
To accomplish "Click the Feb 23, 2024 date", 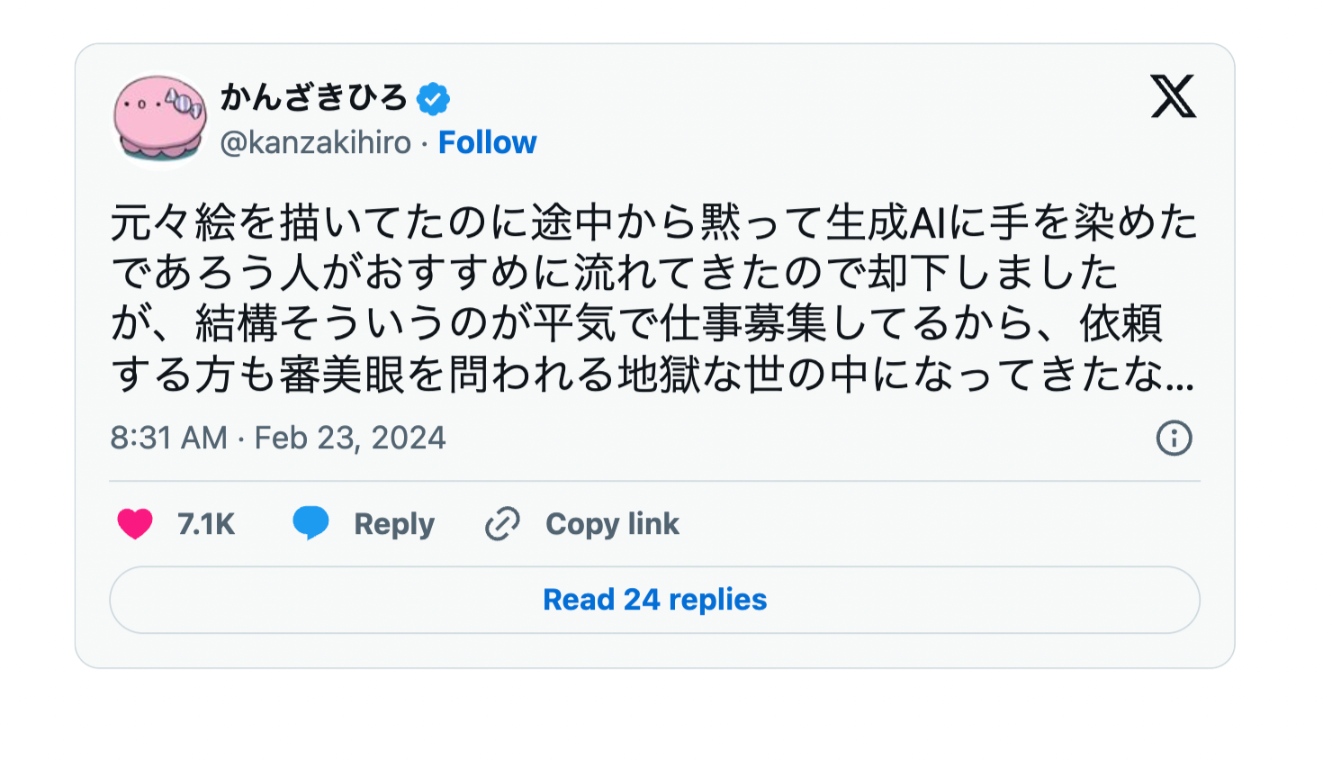I will [350, 438].
